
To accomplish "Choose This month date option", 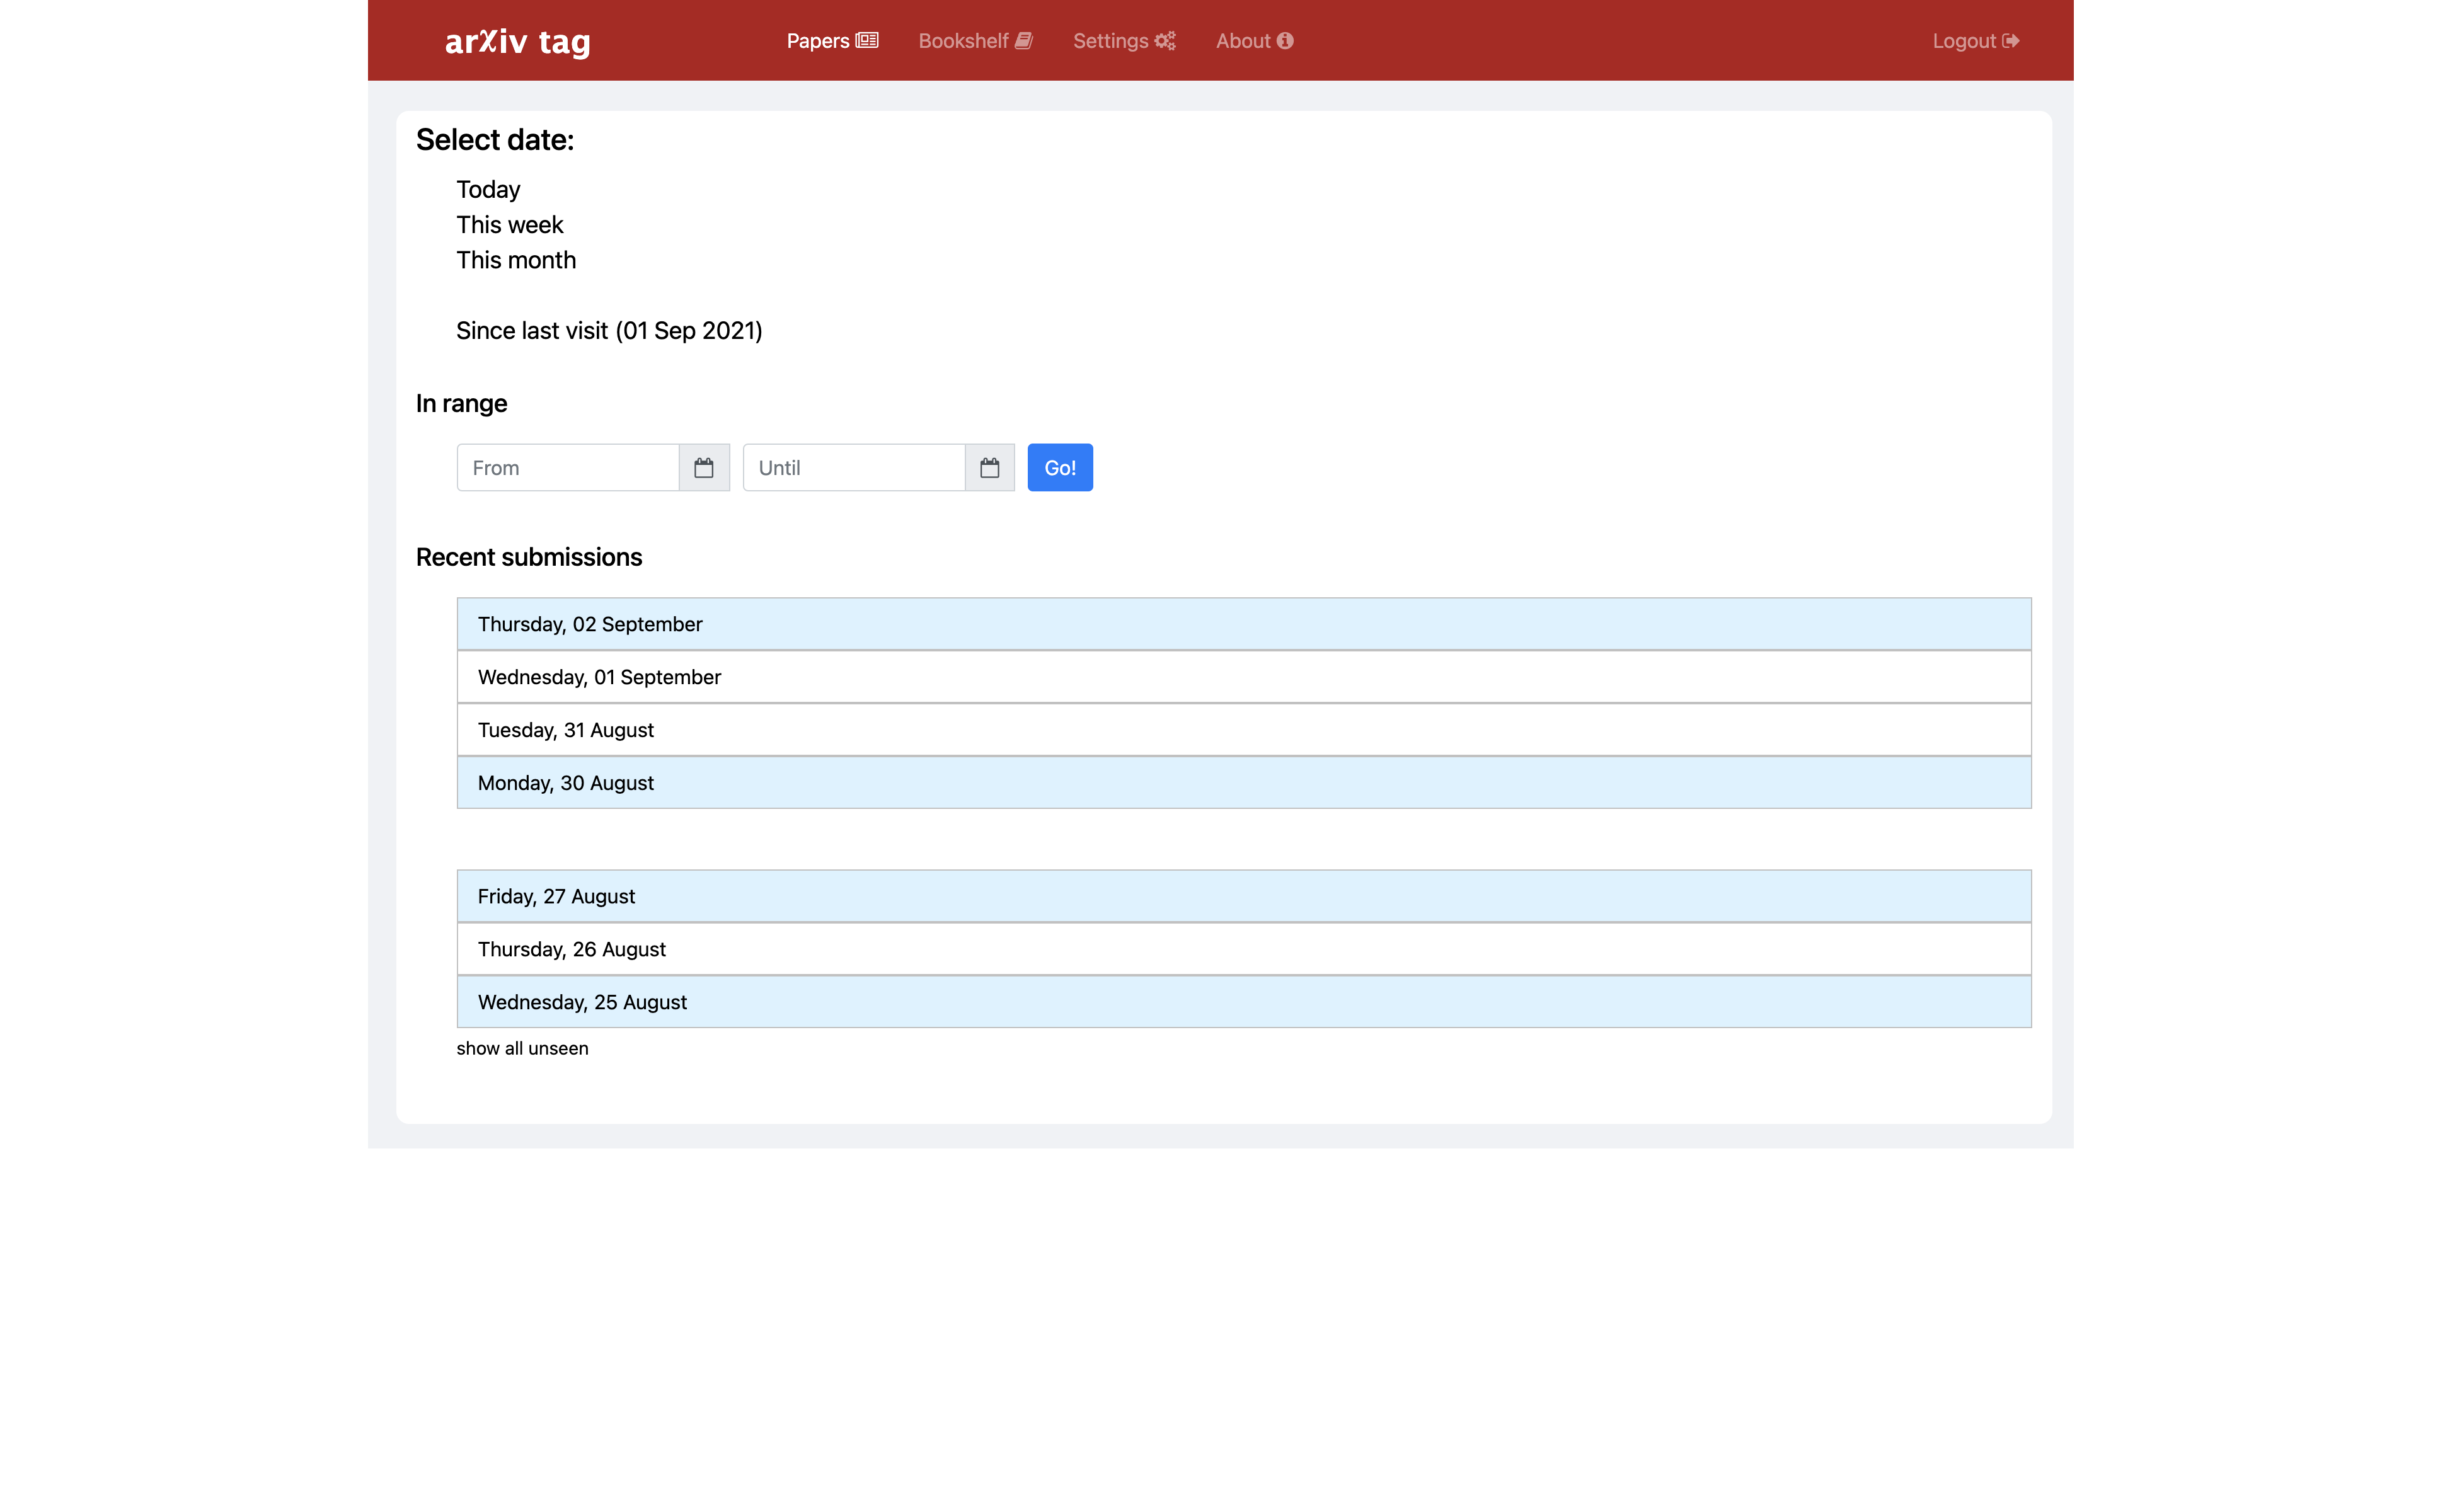I will [516, 260].
